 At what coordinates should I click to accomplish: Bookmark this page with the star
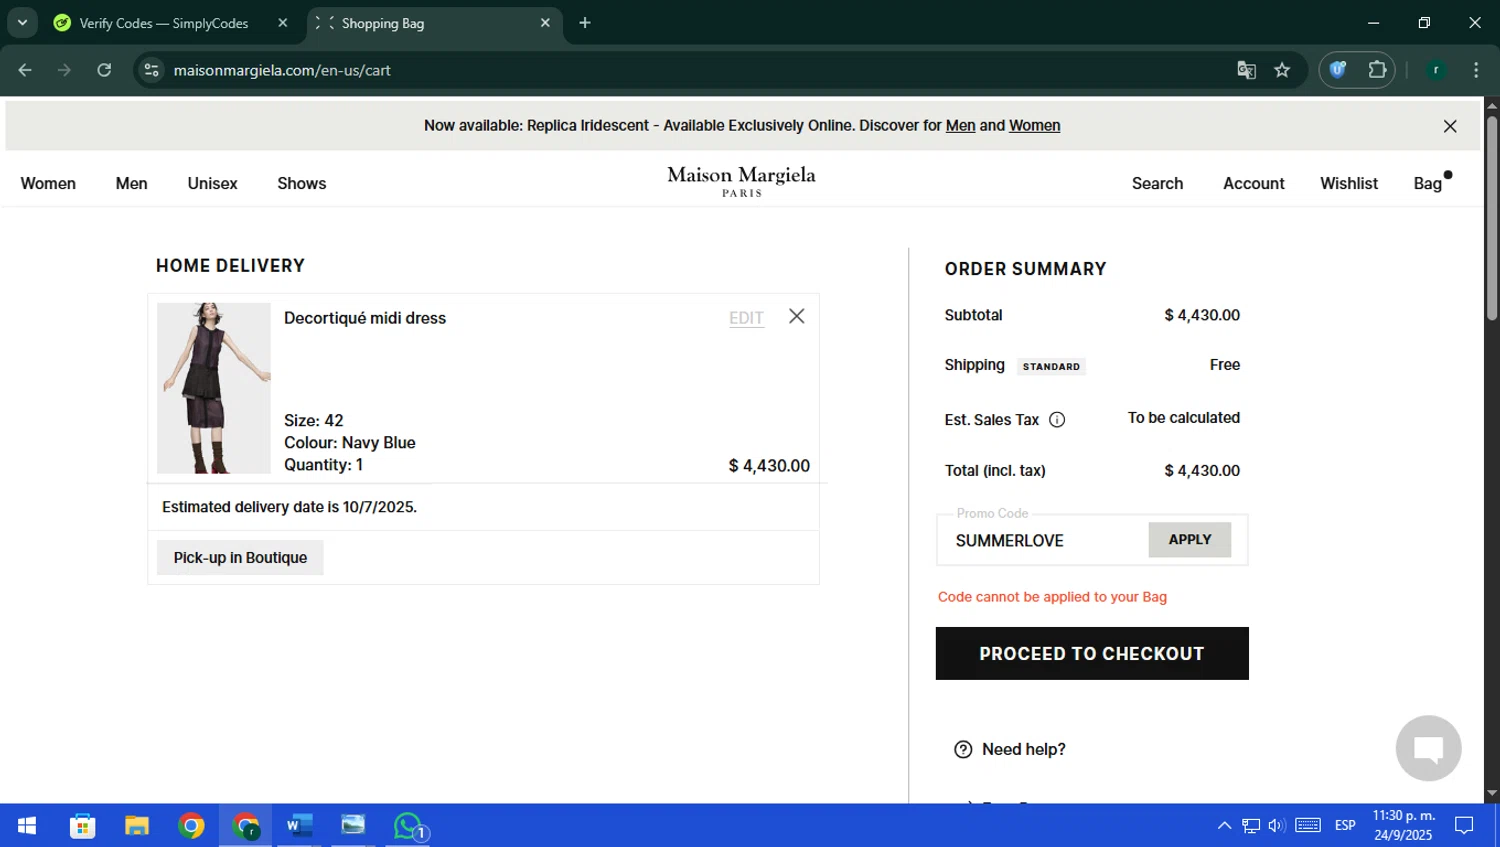coord(1282,70)
